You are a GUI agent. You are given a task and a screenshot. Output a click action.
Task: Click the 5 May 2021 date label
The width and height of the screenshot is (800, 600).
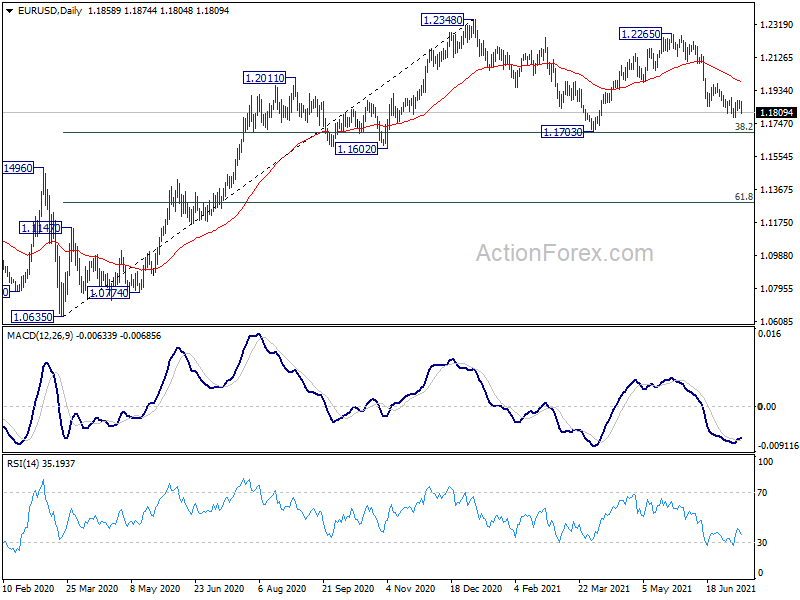(x=667, y=589)
